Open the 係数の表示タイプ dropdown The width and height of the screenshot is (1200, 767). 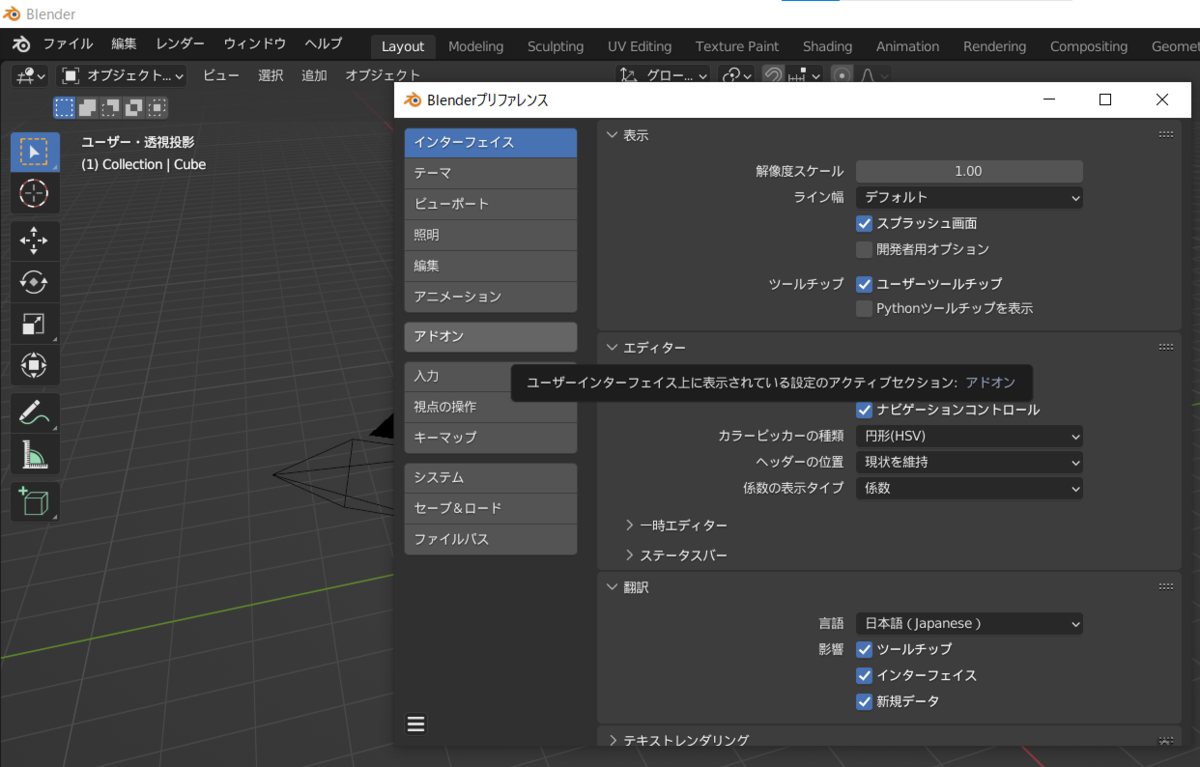(x=969, y=488)
